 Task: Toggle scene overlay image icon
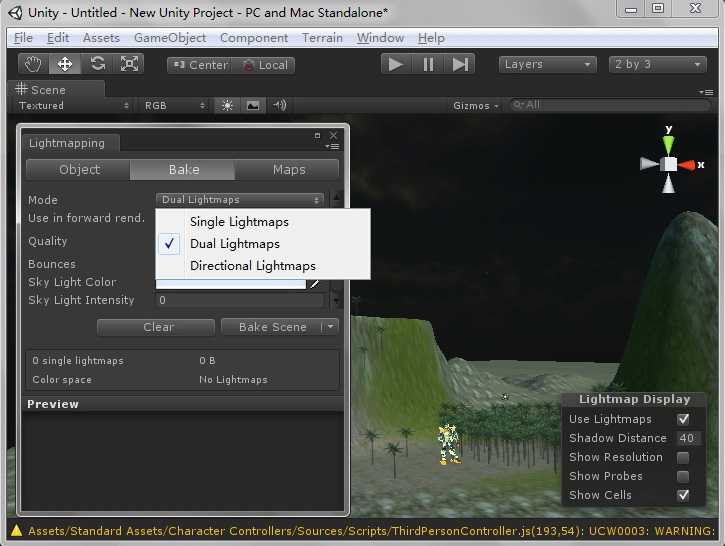click(253, 105)
